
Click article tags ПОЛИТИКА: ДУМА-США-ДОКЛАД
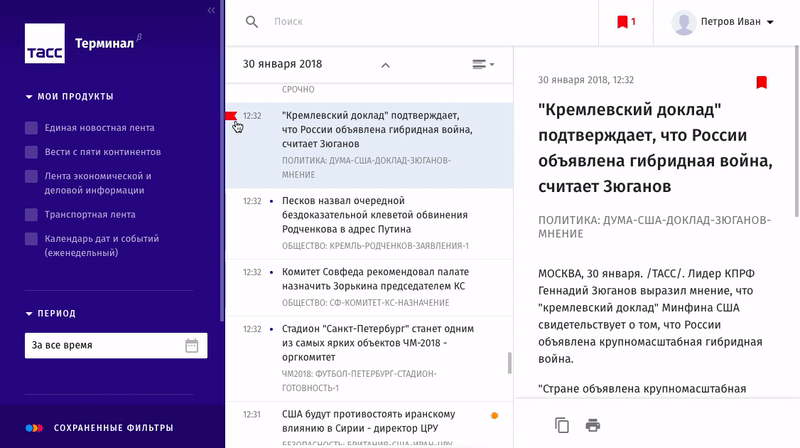tap(654, 227)
